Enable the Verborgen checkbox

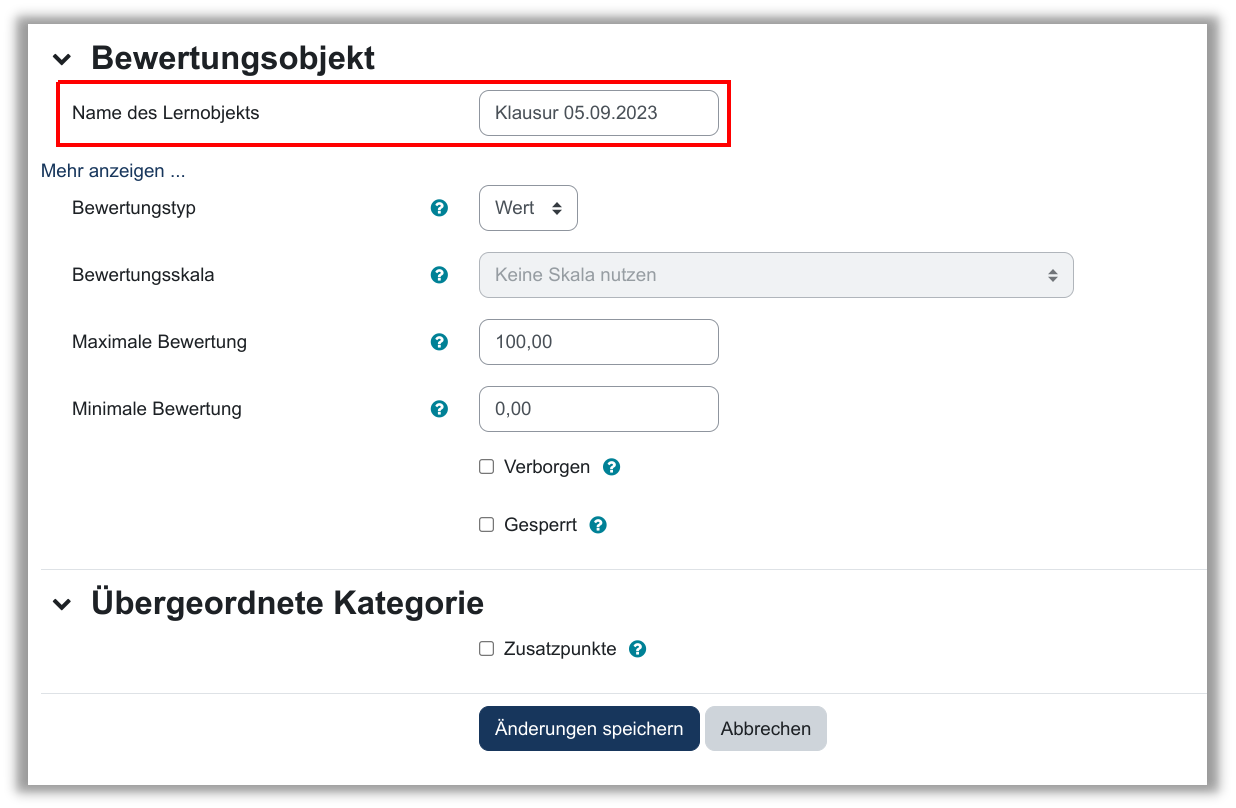point(487,467)
